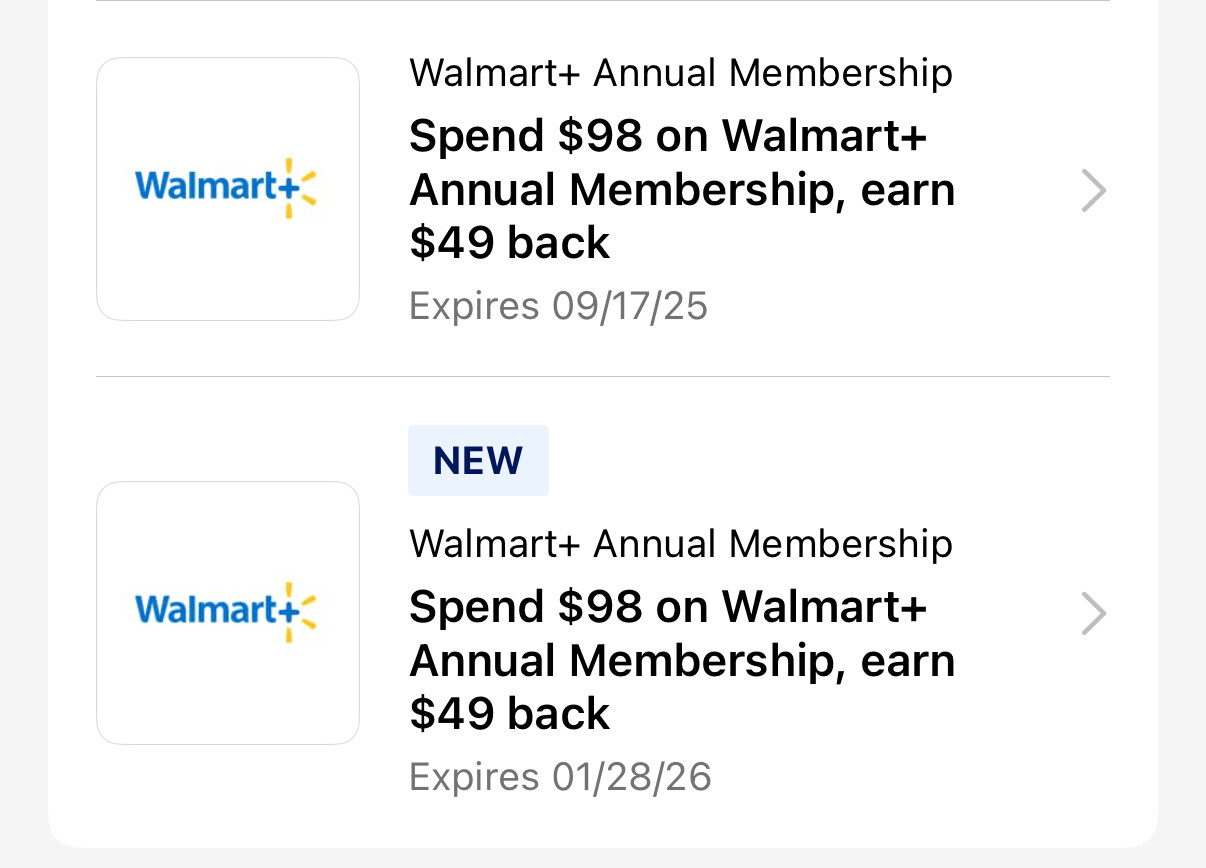Screen dimensions: 1206x868
Task: Open the 'Spend $98' headline expiring 09/17/25
Action: (x=668, y=136)
